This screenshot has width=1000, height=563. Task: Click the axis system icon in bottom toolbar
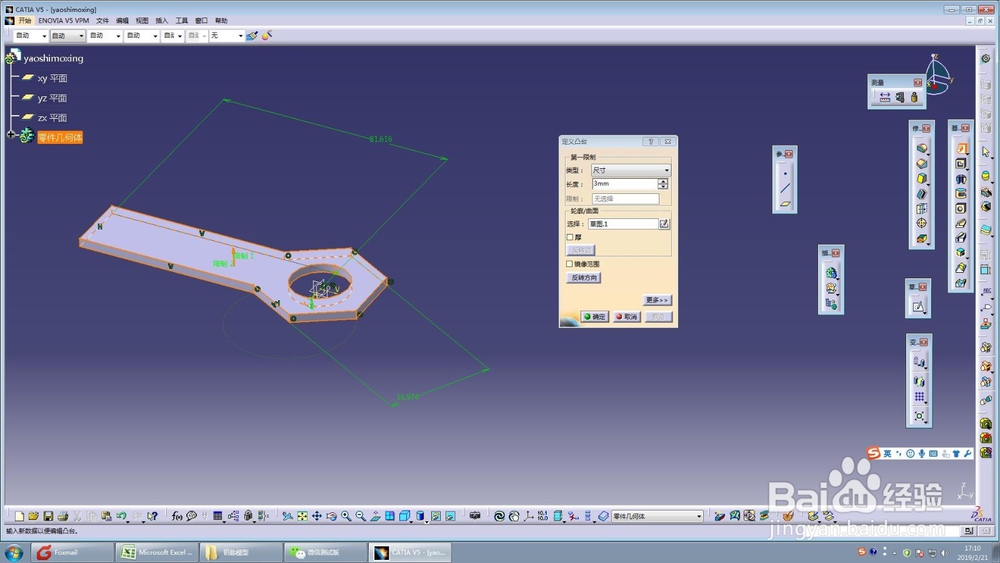tap(529, 516)
